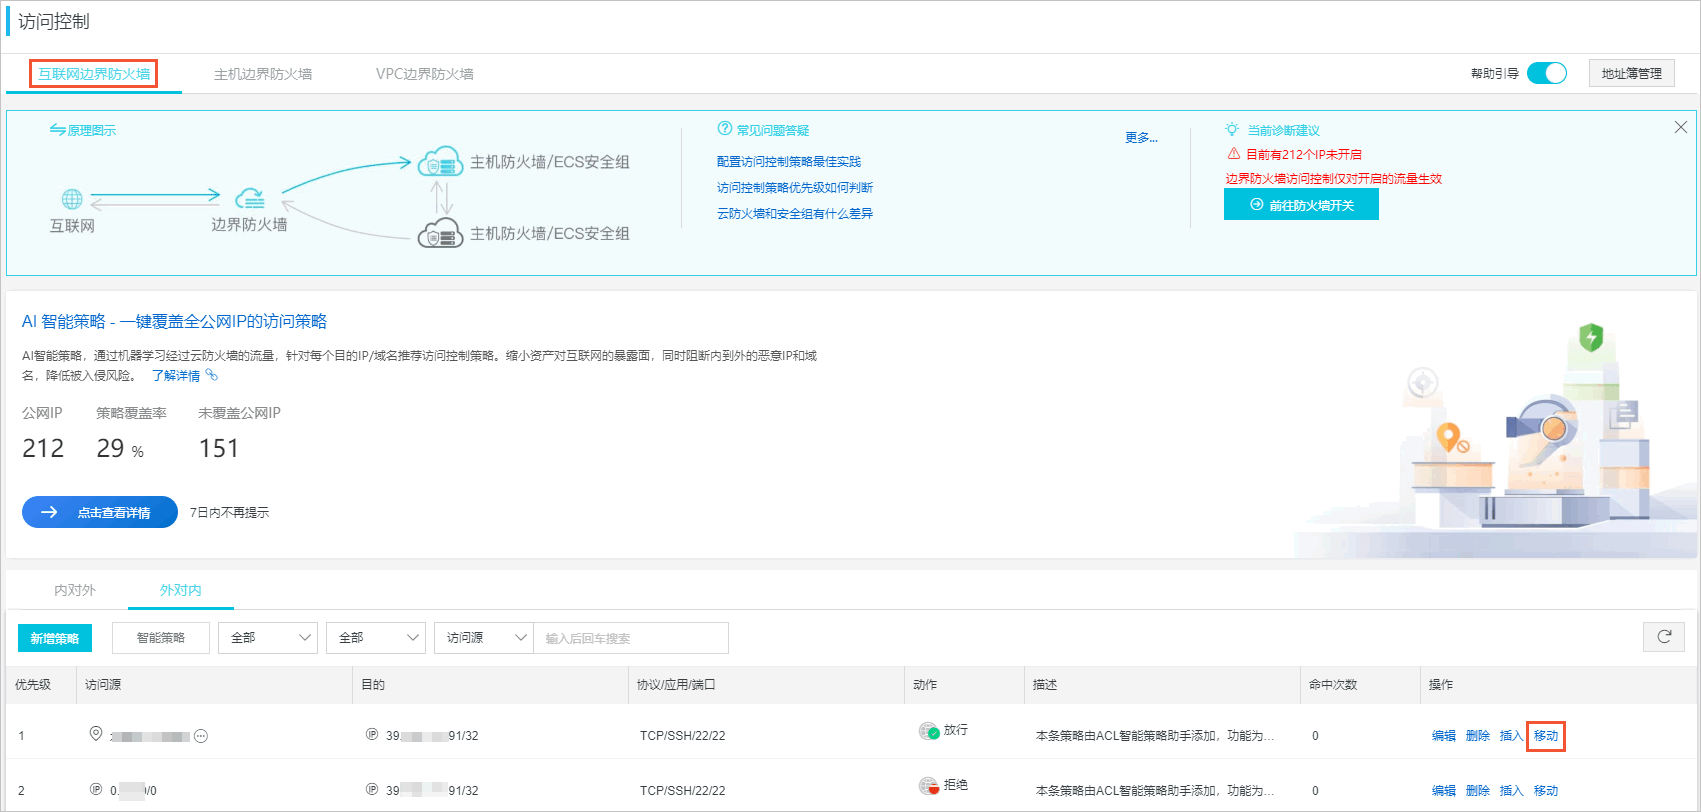
Task: Open the first 全部 dropdown
Action: tap(268, 638)
